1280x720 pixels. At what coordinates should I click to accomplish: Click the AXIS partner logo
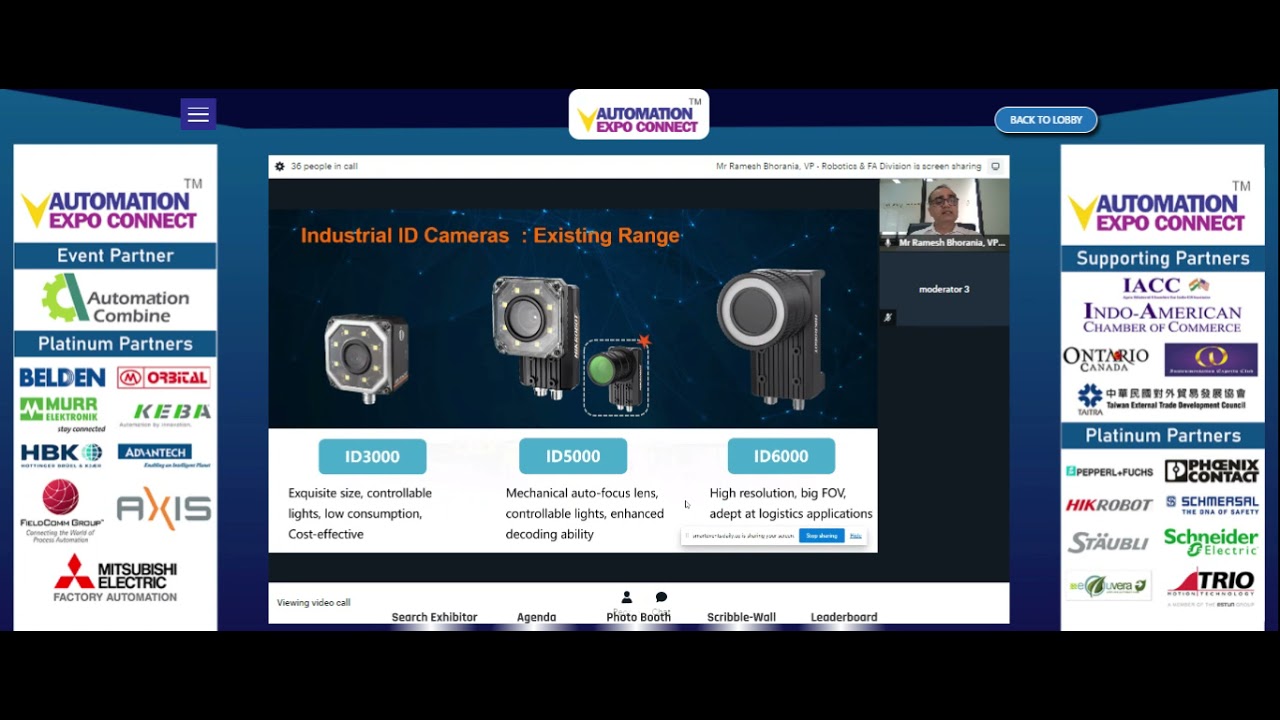tap(164, 508)
